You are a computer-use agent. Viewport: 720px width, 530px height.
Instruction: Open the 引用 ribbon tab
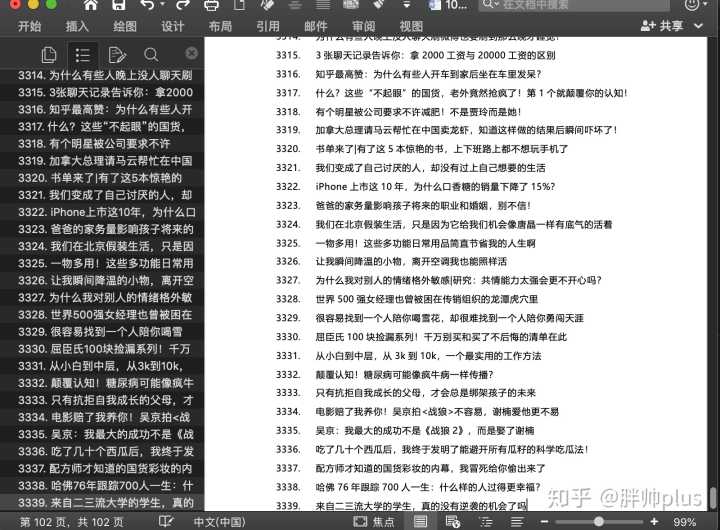[268, 26]
